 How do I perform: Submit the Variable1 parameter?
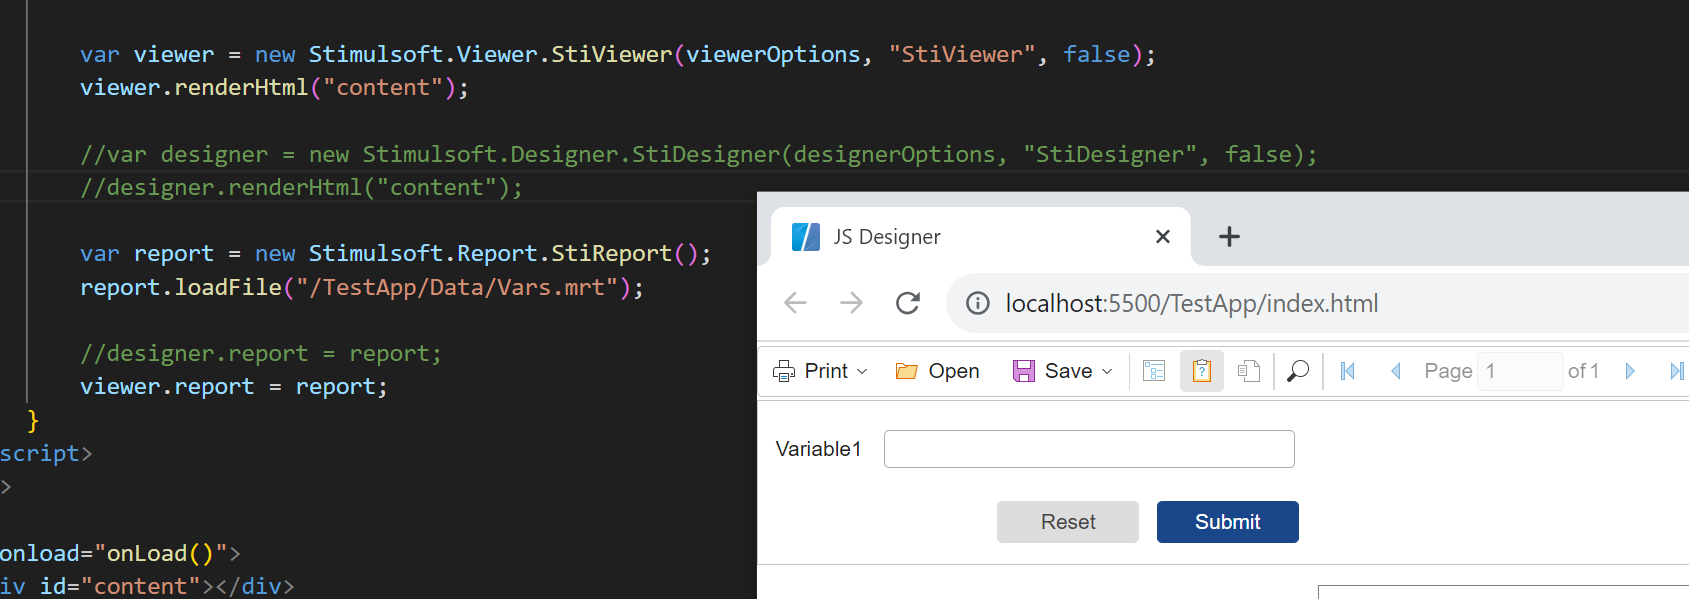(1228, 522)
